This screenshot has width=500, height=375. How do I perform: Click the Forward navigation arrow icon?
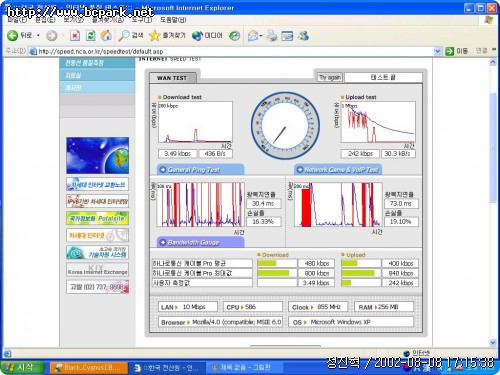click(x=51, y=36)
